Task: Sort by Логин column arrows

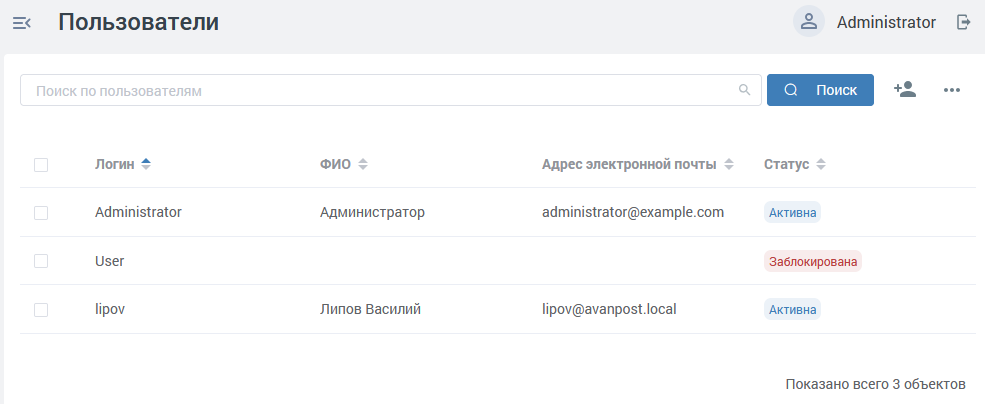Action: click(x=146, y=165)
